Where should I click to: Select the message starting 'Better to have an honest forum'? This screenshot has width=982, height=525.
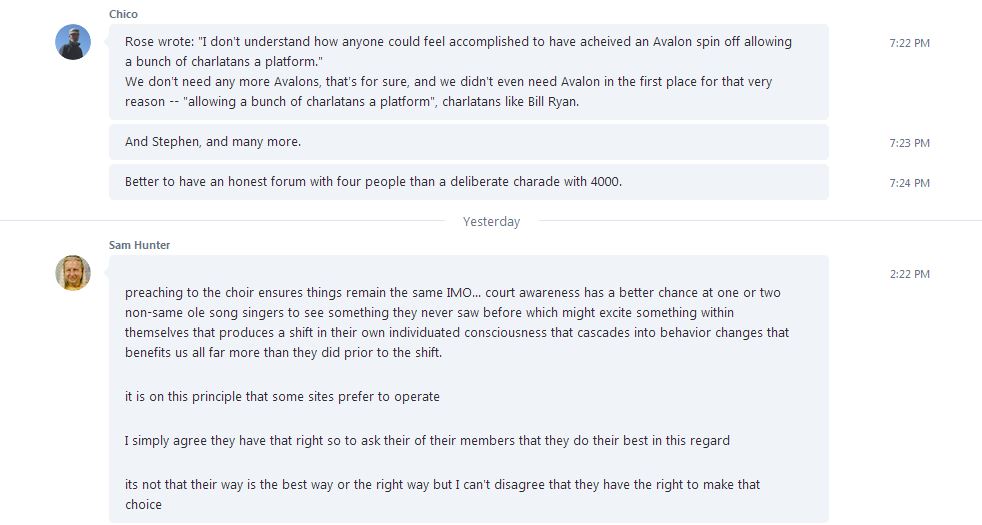pos(468,182)
